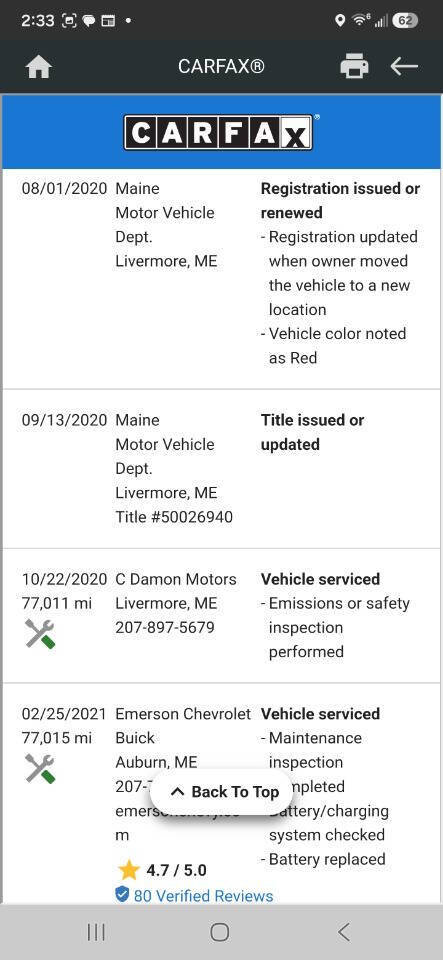Screen dimensions: 443x960
Task: Tap the back arrow in top bar
Action: pos(404,66)
